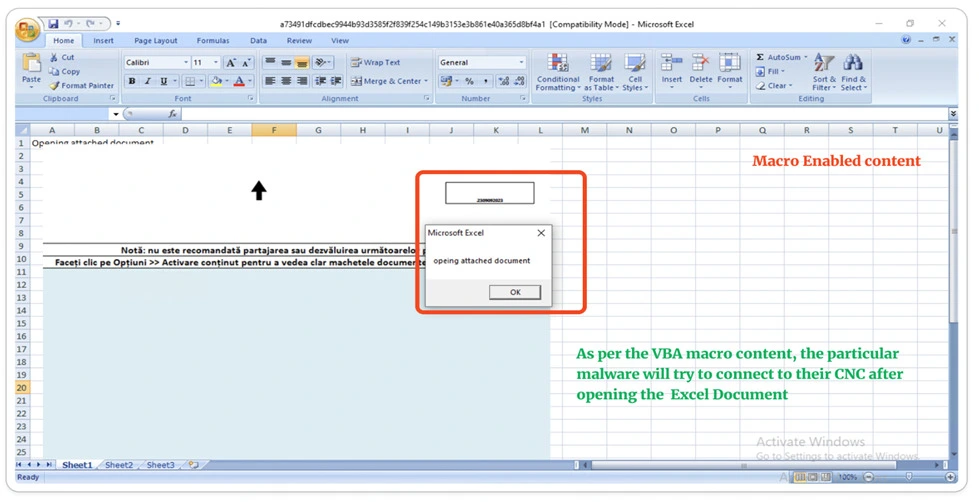Apply Percent Style format

click(x=470, y=81)
